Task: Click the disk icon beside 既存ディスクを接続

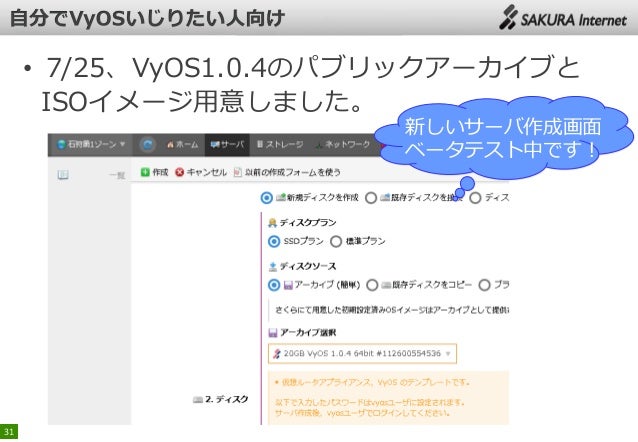Action: 385,197
